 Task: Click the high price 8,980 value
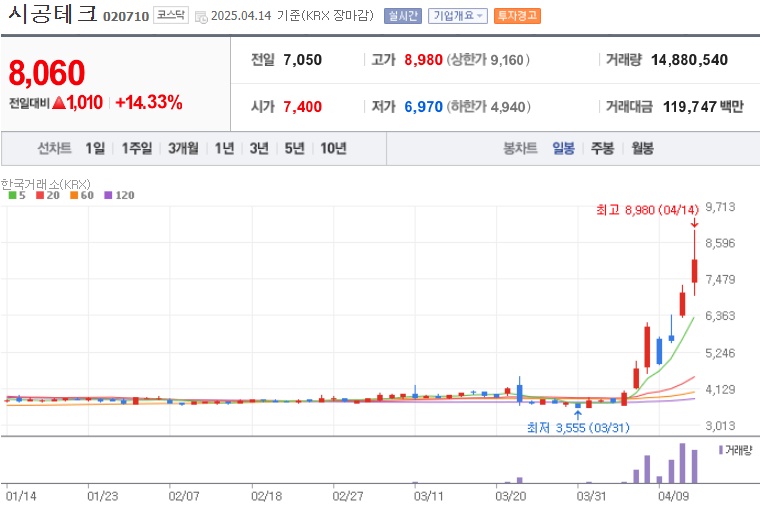[x=424, y=60]
